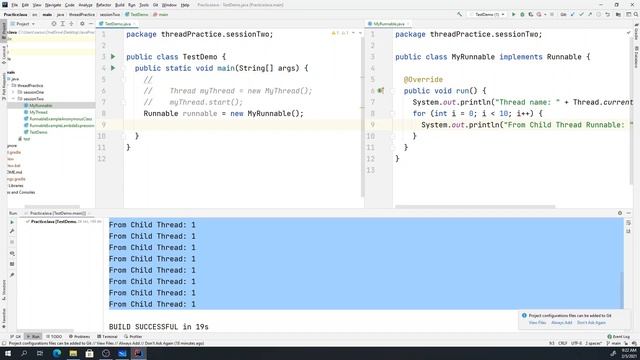Open the File menu
This screenshot has width=640, height=360.
[x=14, y=5]
